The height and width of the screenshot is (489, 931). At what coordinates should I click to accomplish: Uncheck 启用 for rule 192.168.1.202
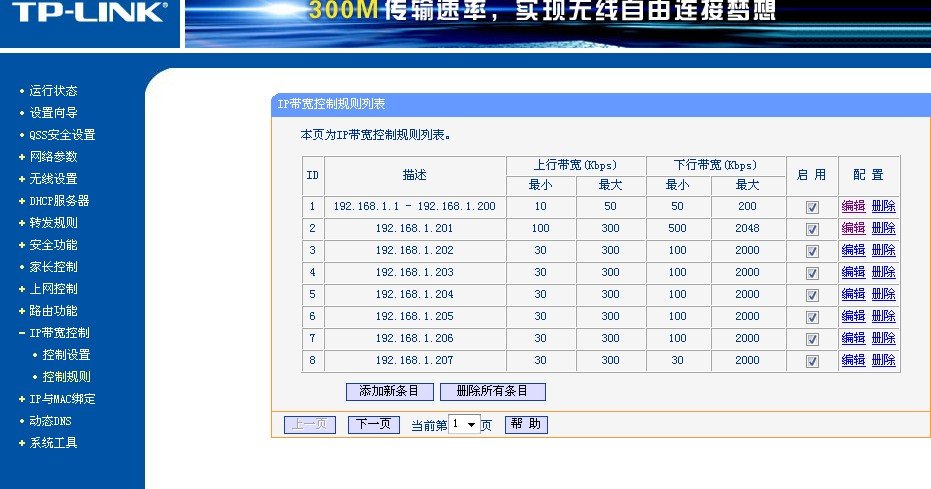(x=812, y=251)
